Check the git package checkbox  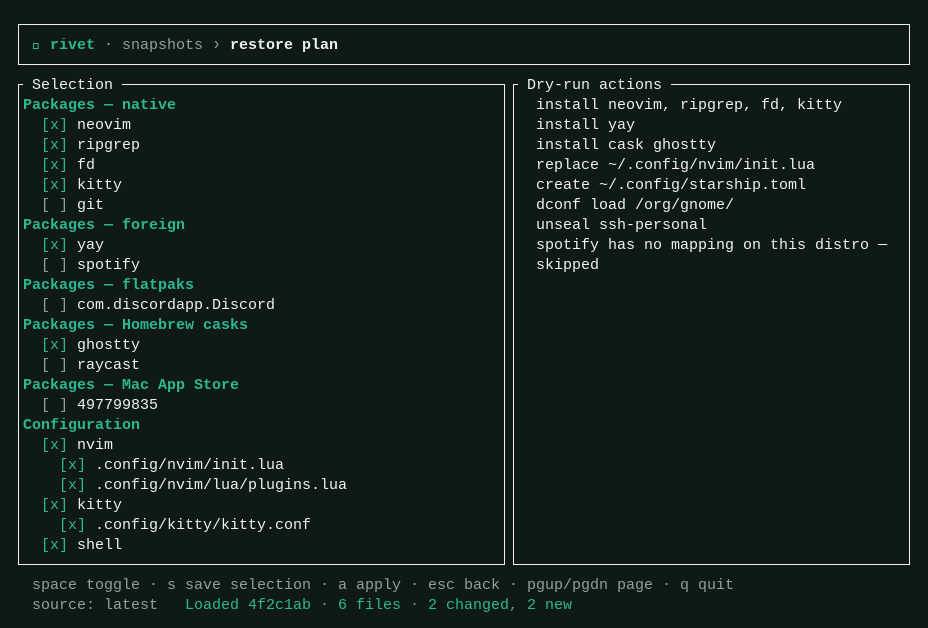(54, 205)
